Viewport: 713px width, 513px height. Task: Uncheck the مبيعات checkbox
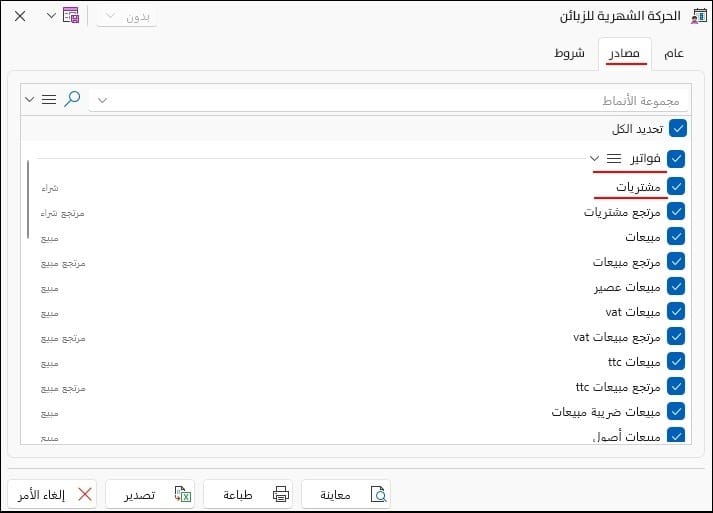676,236
